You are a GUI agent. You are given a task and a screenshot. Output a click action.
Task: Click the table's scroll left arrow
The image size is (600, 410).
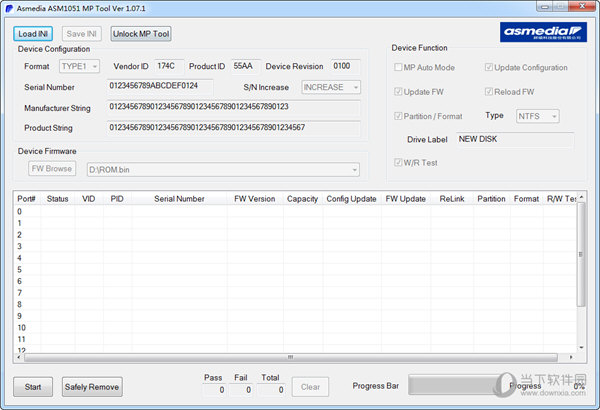(x=19, y=357)
